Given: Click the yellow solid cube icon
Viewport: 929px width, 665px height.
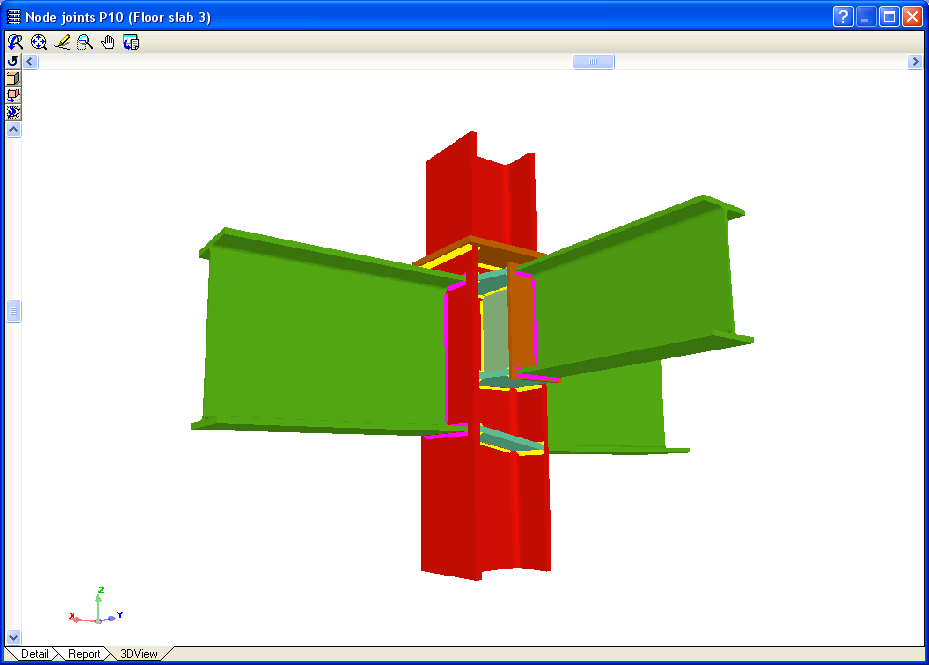Looking at the screenshot, I should tap(13, 78).
